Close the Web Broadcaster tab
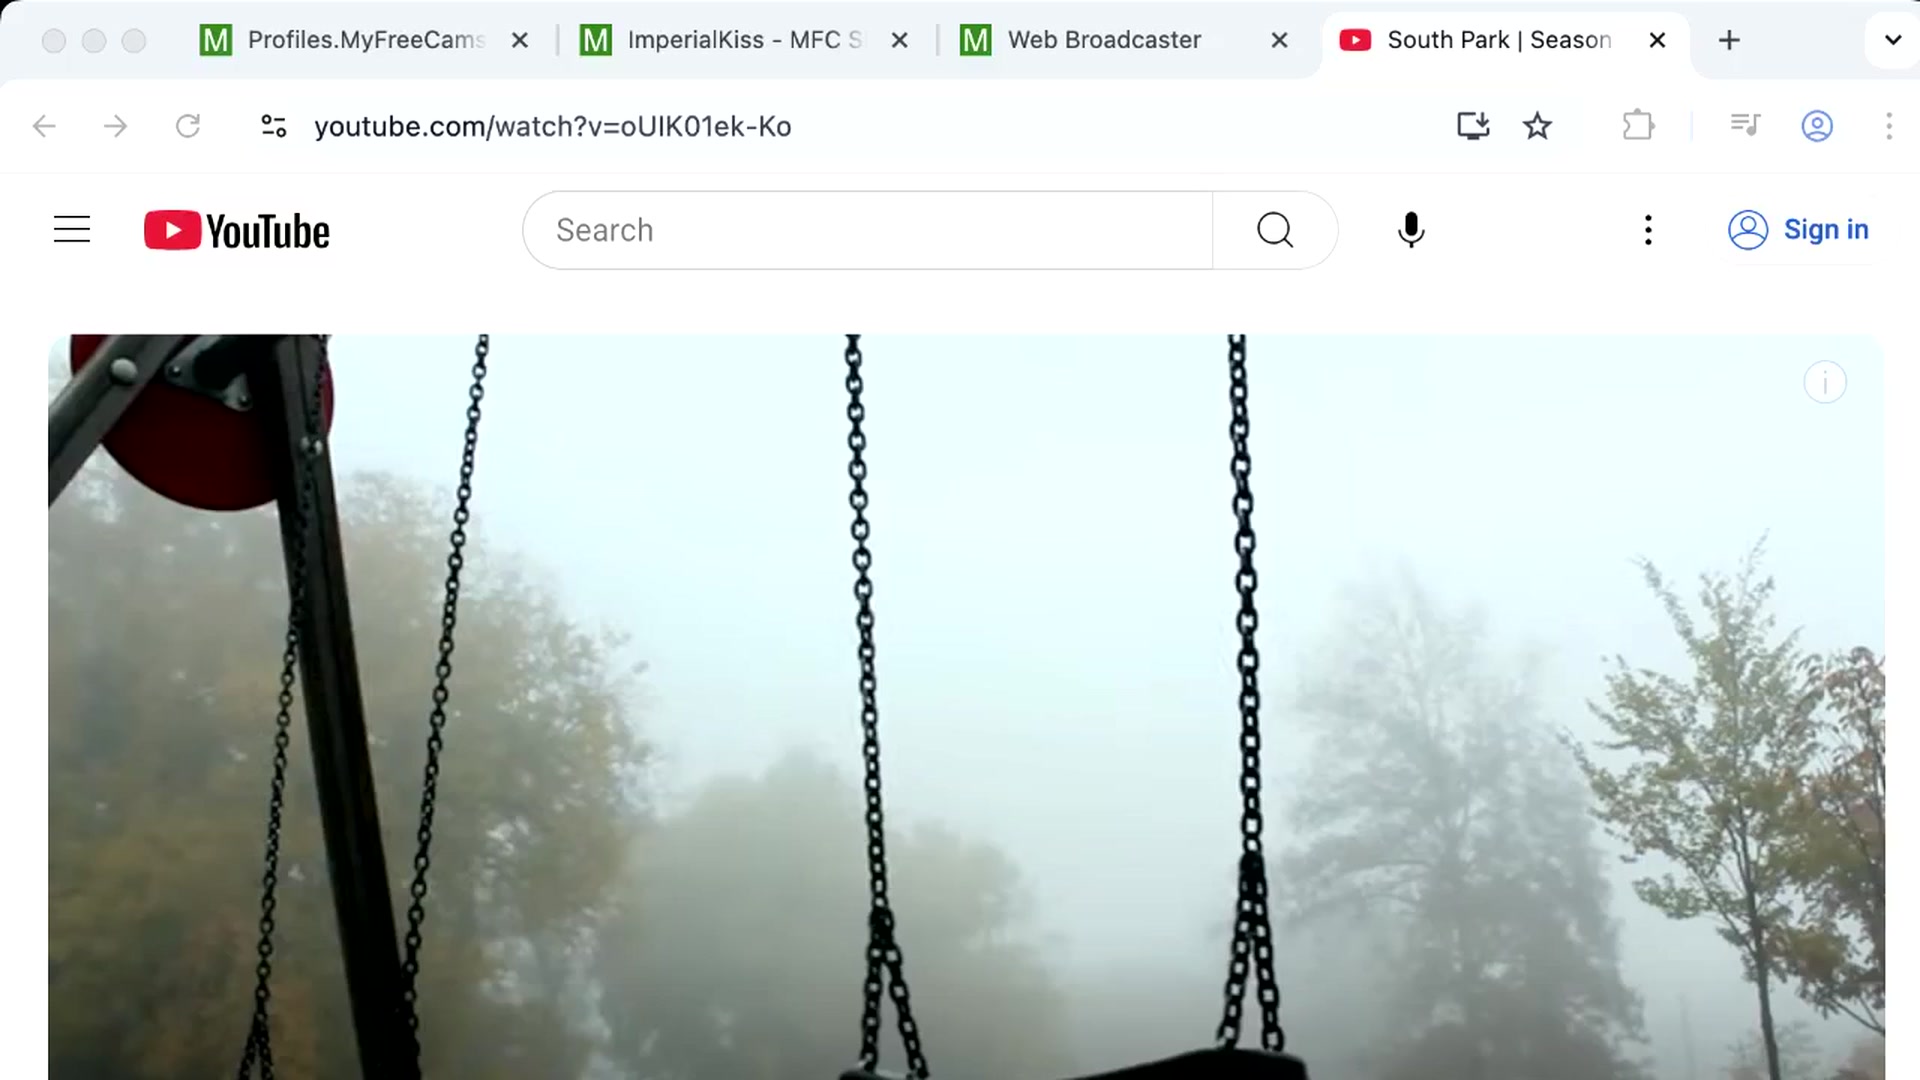Image resolution: width=1920 pixels, height=1080 pixels. pyautogui.click(x=1280, y=40)
